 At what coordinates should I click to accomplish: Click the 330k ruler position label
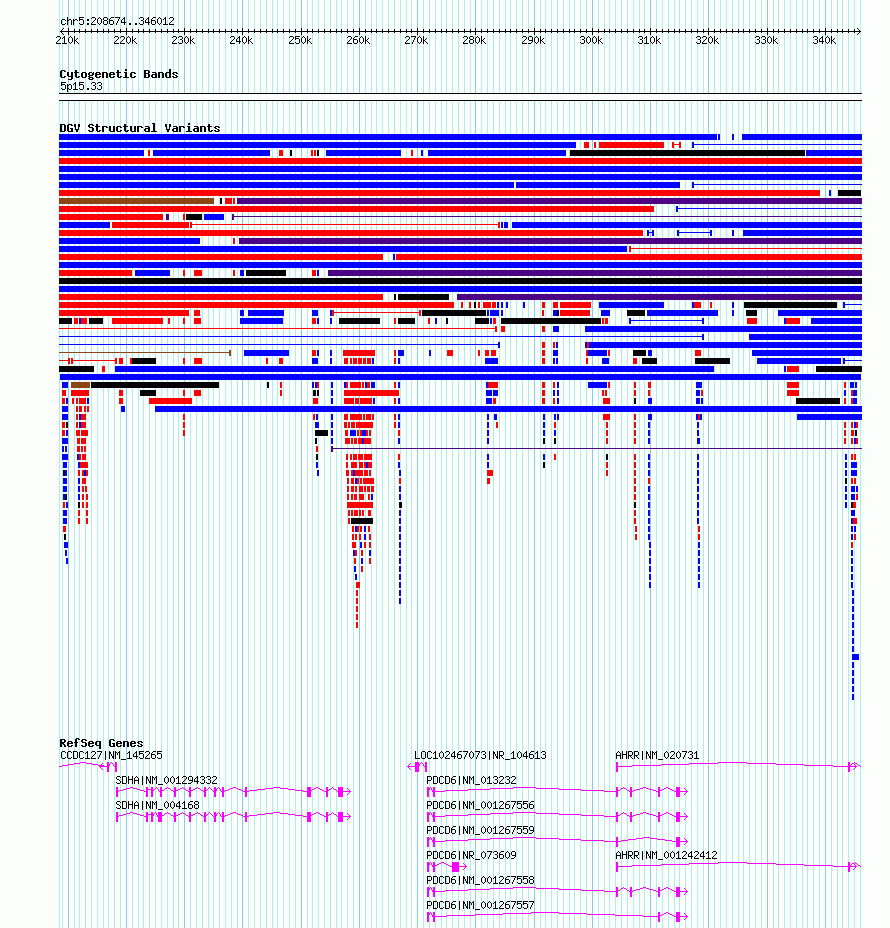click(x=766, y=40)
